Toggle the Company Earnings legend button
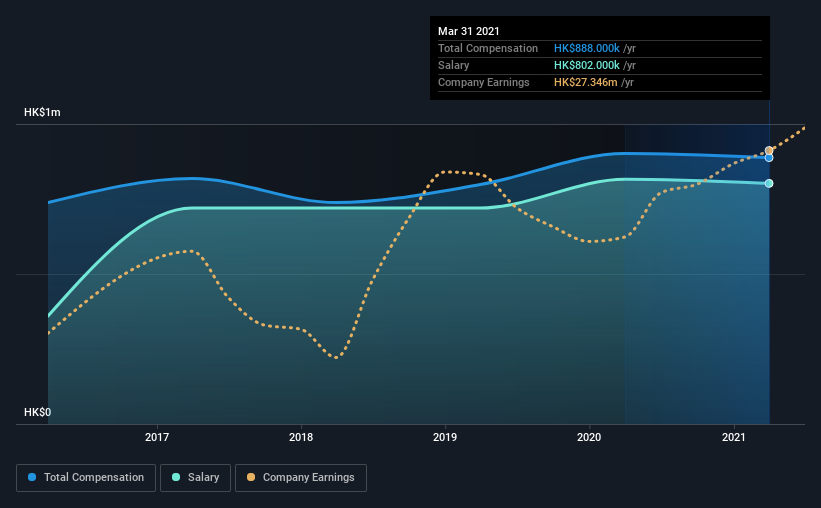This screenshot has height=508, width=821. (x=301, y=478)
